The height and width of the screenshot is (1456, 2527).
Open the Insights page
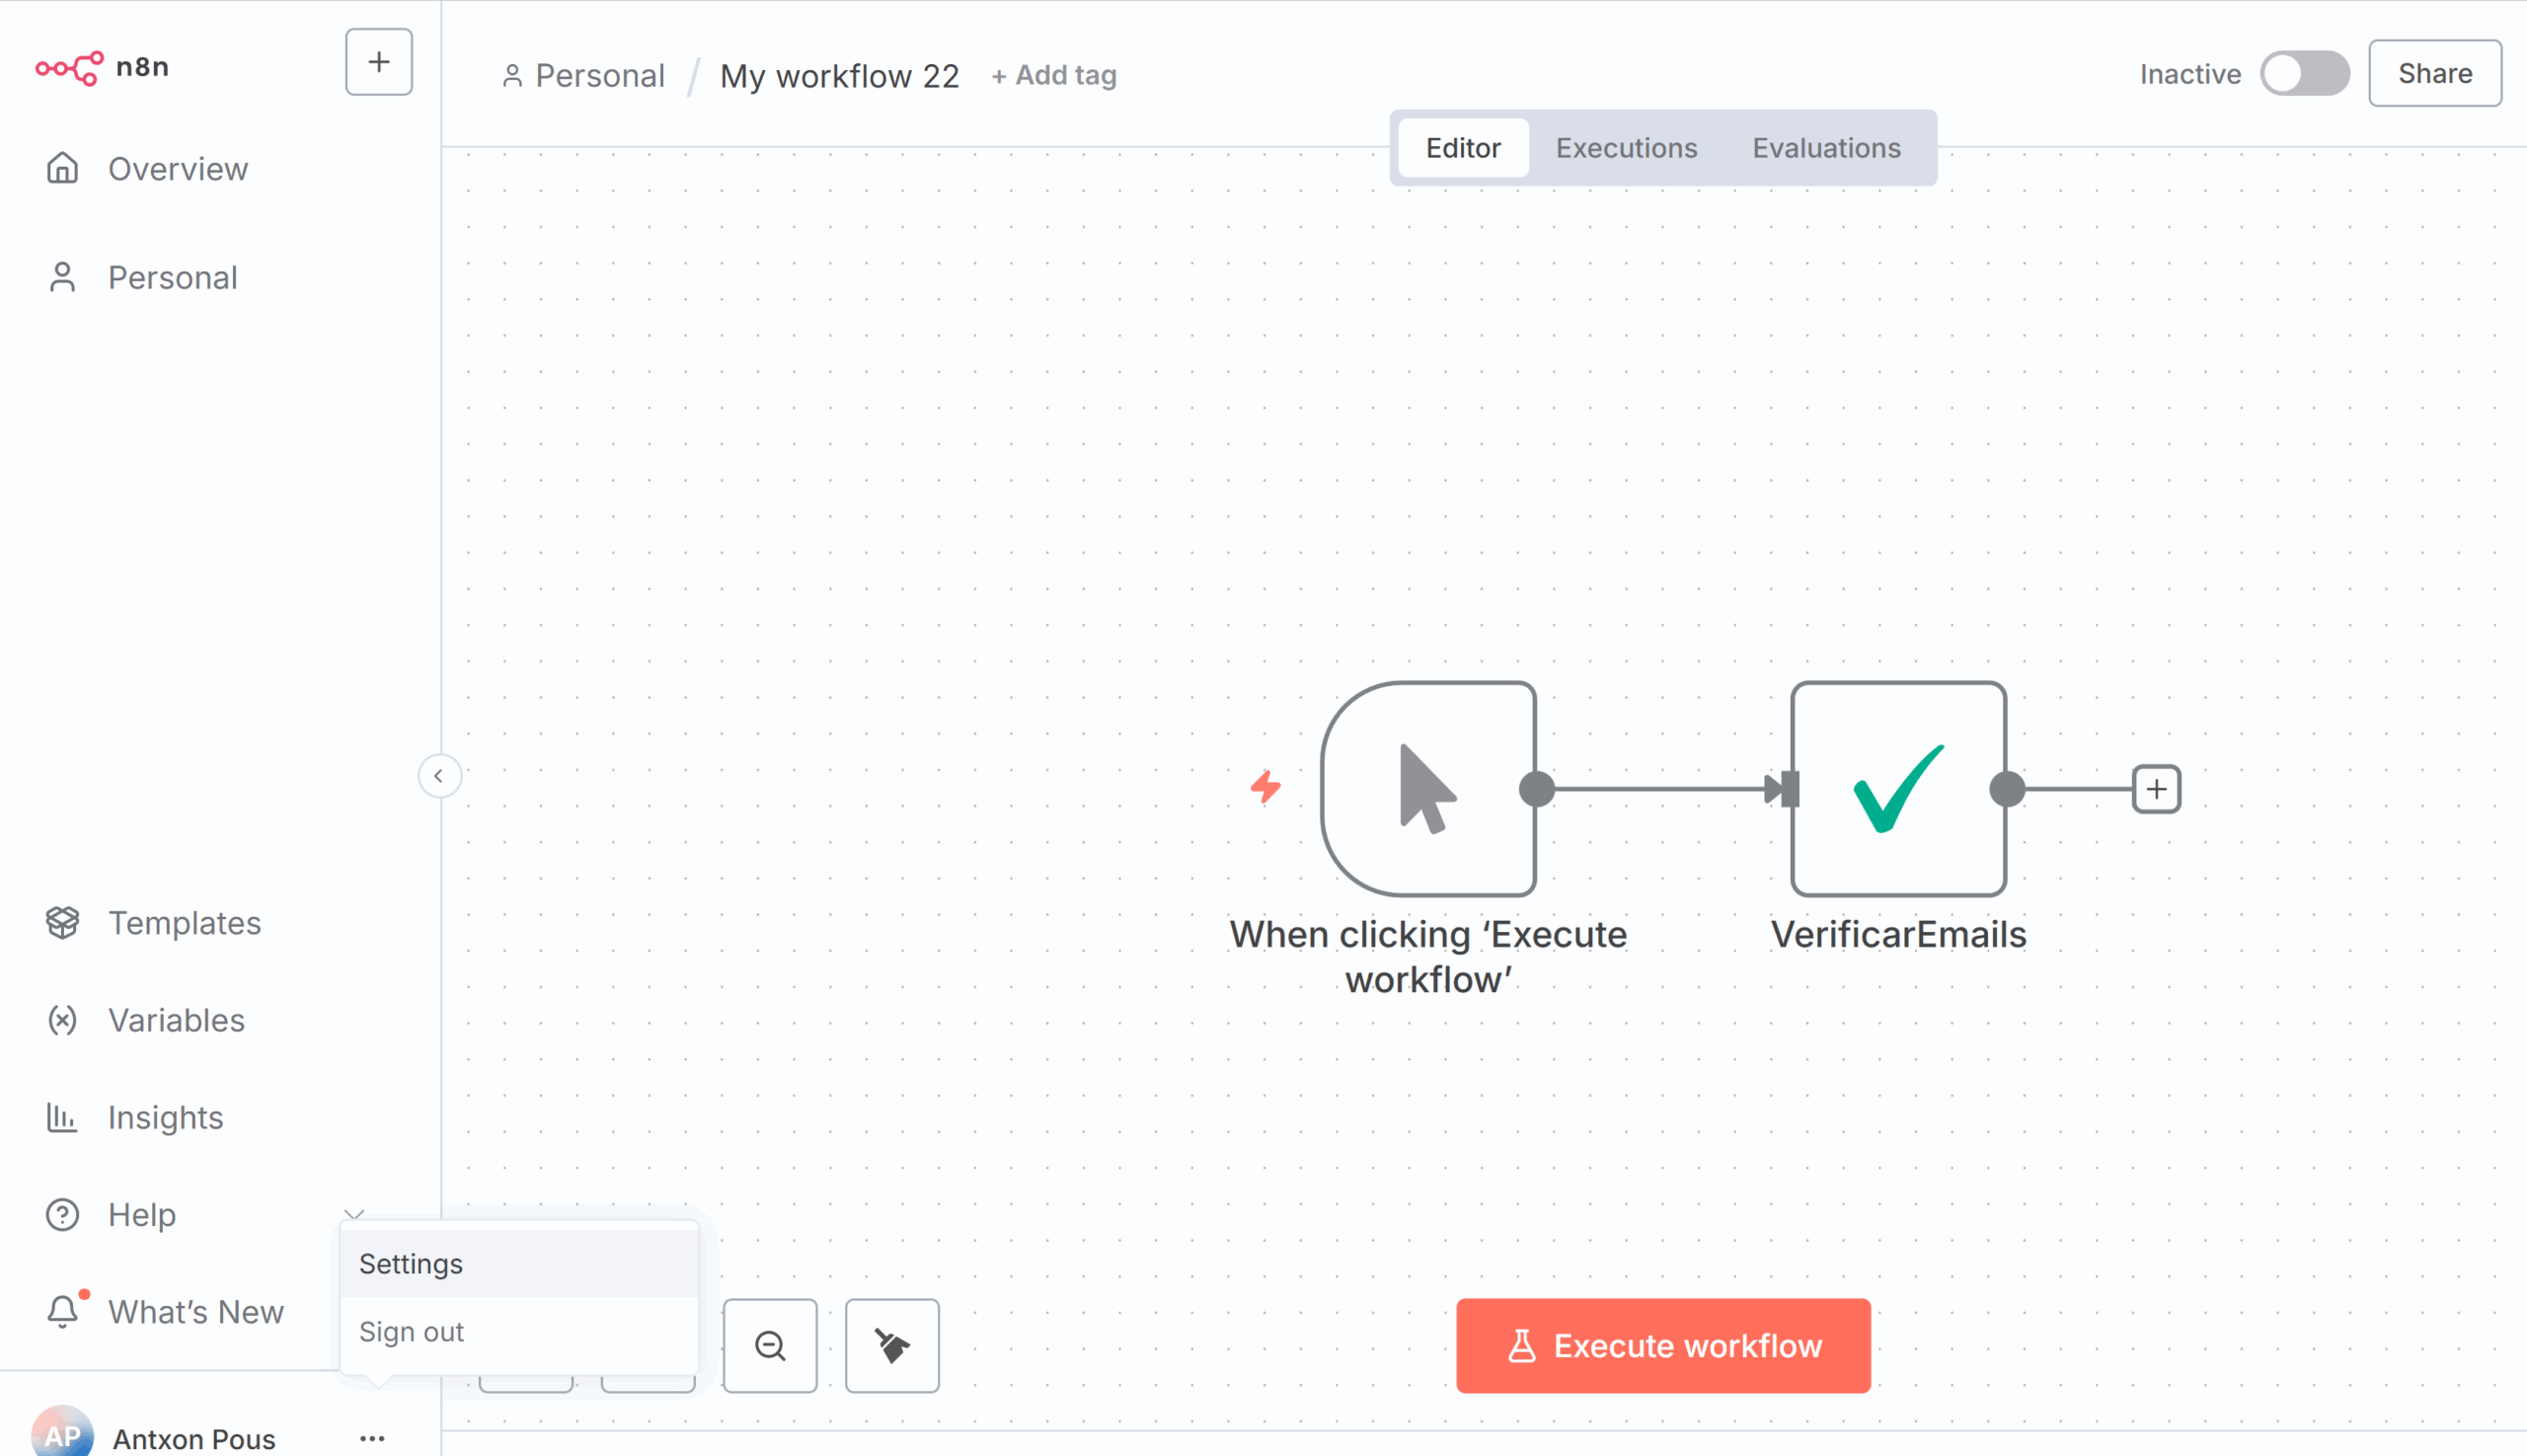(165, 1117)
